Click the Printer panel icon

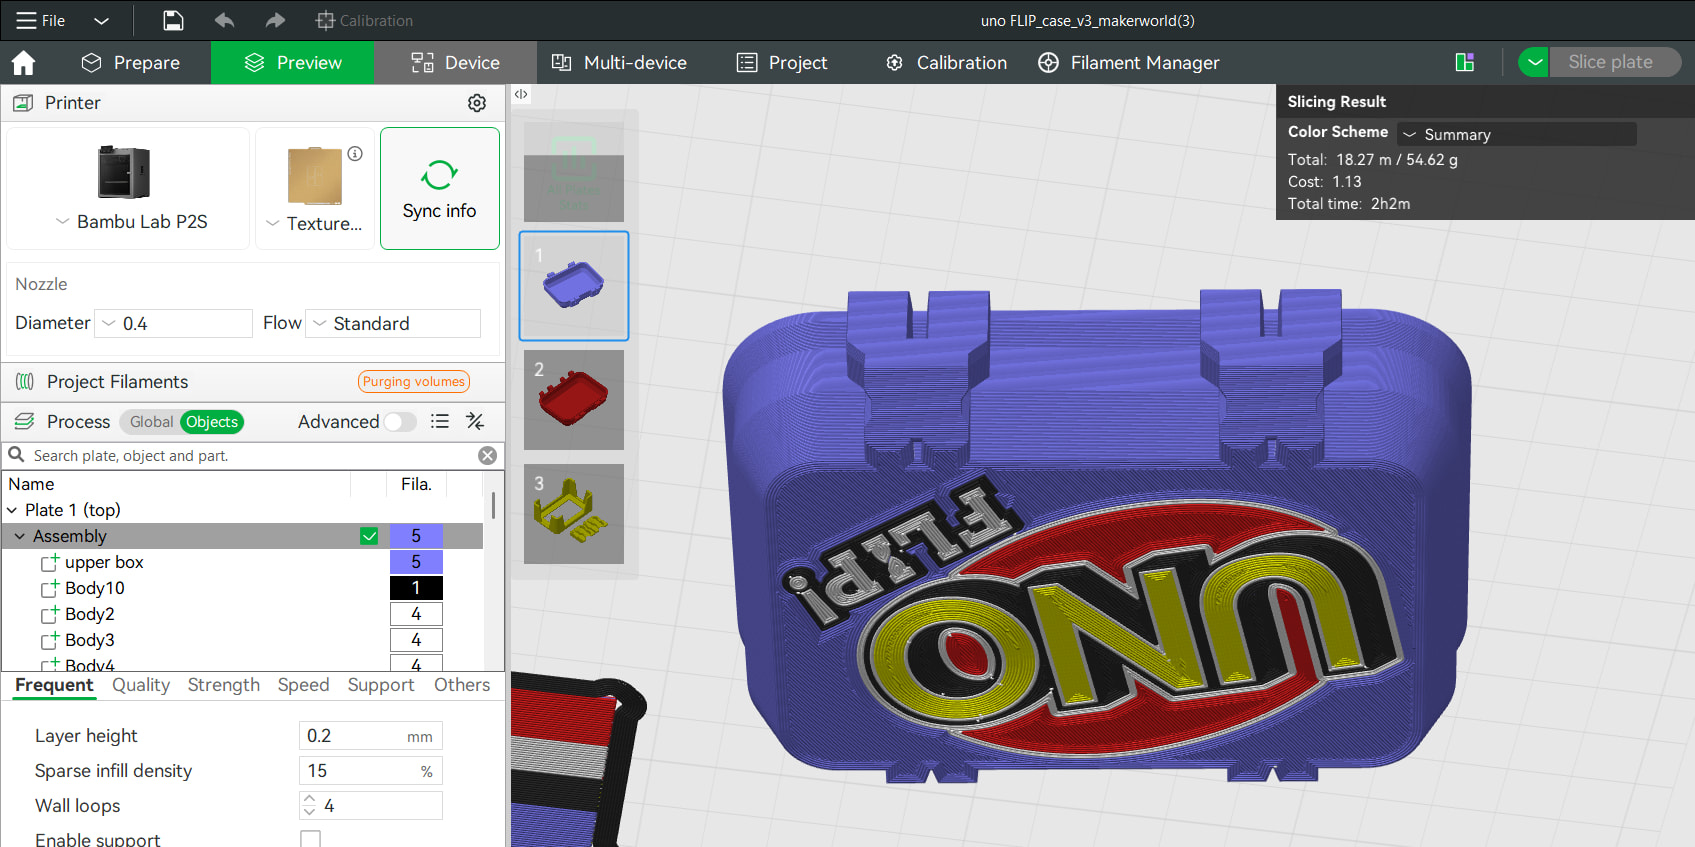[23, 103]
